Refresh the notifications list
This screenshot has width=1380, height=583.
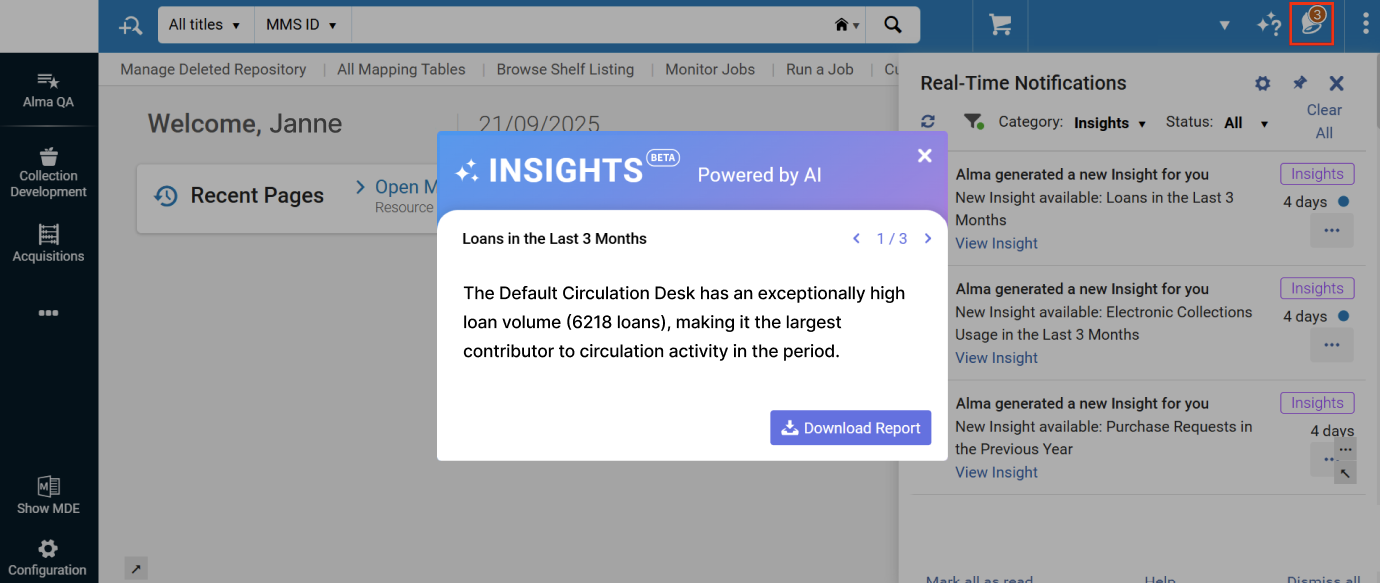pyautogui.click(x=928, y=121)
